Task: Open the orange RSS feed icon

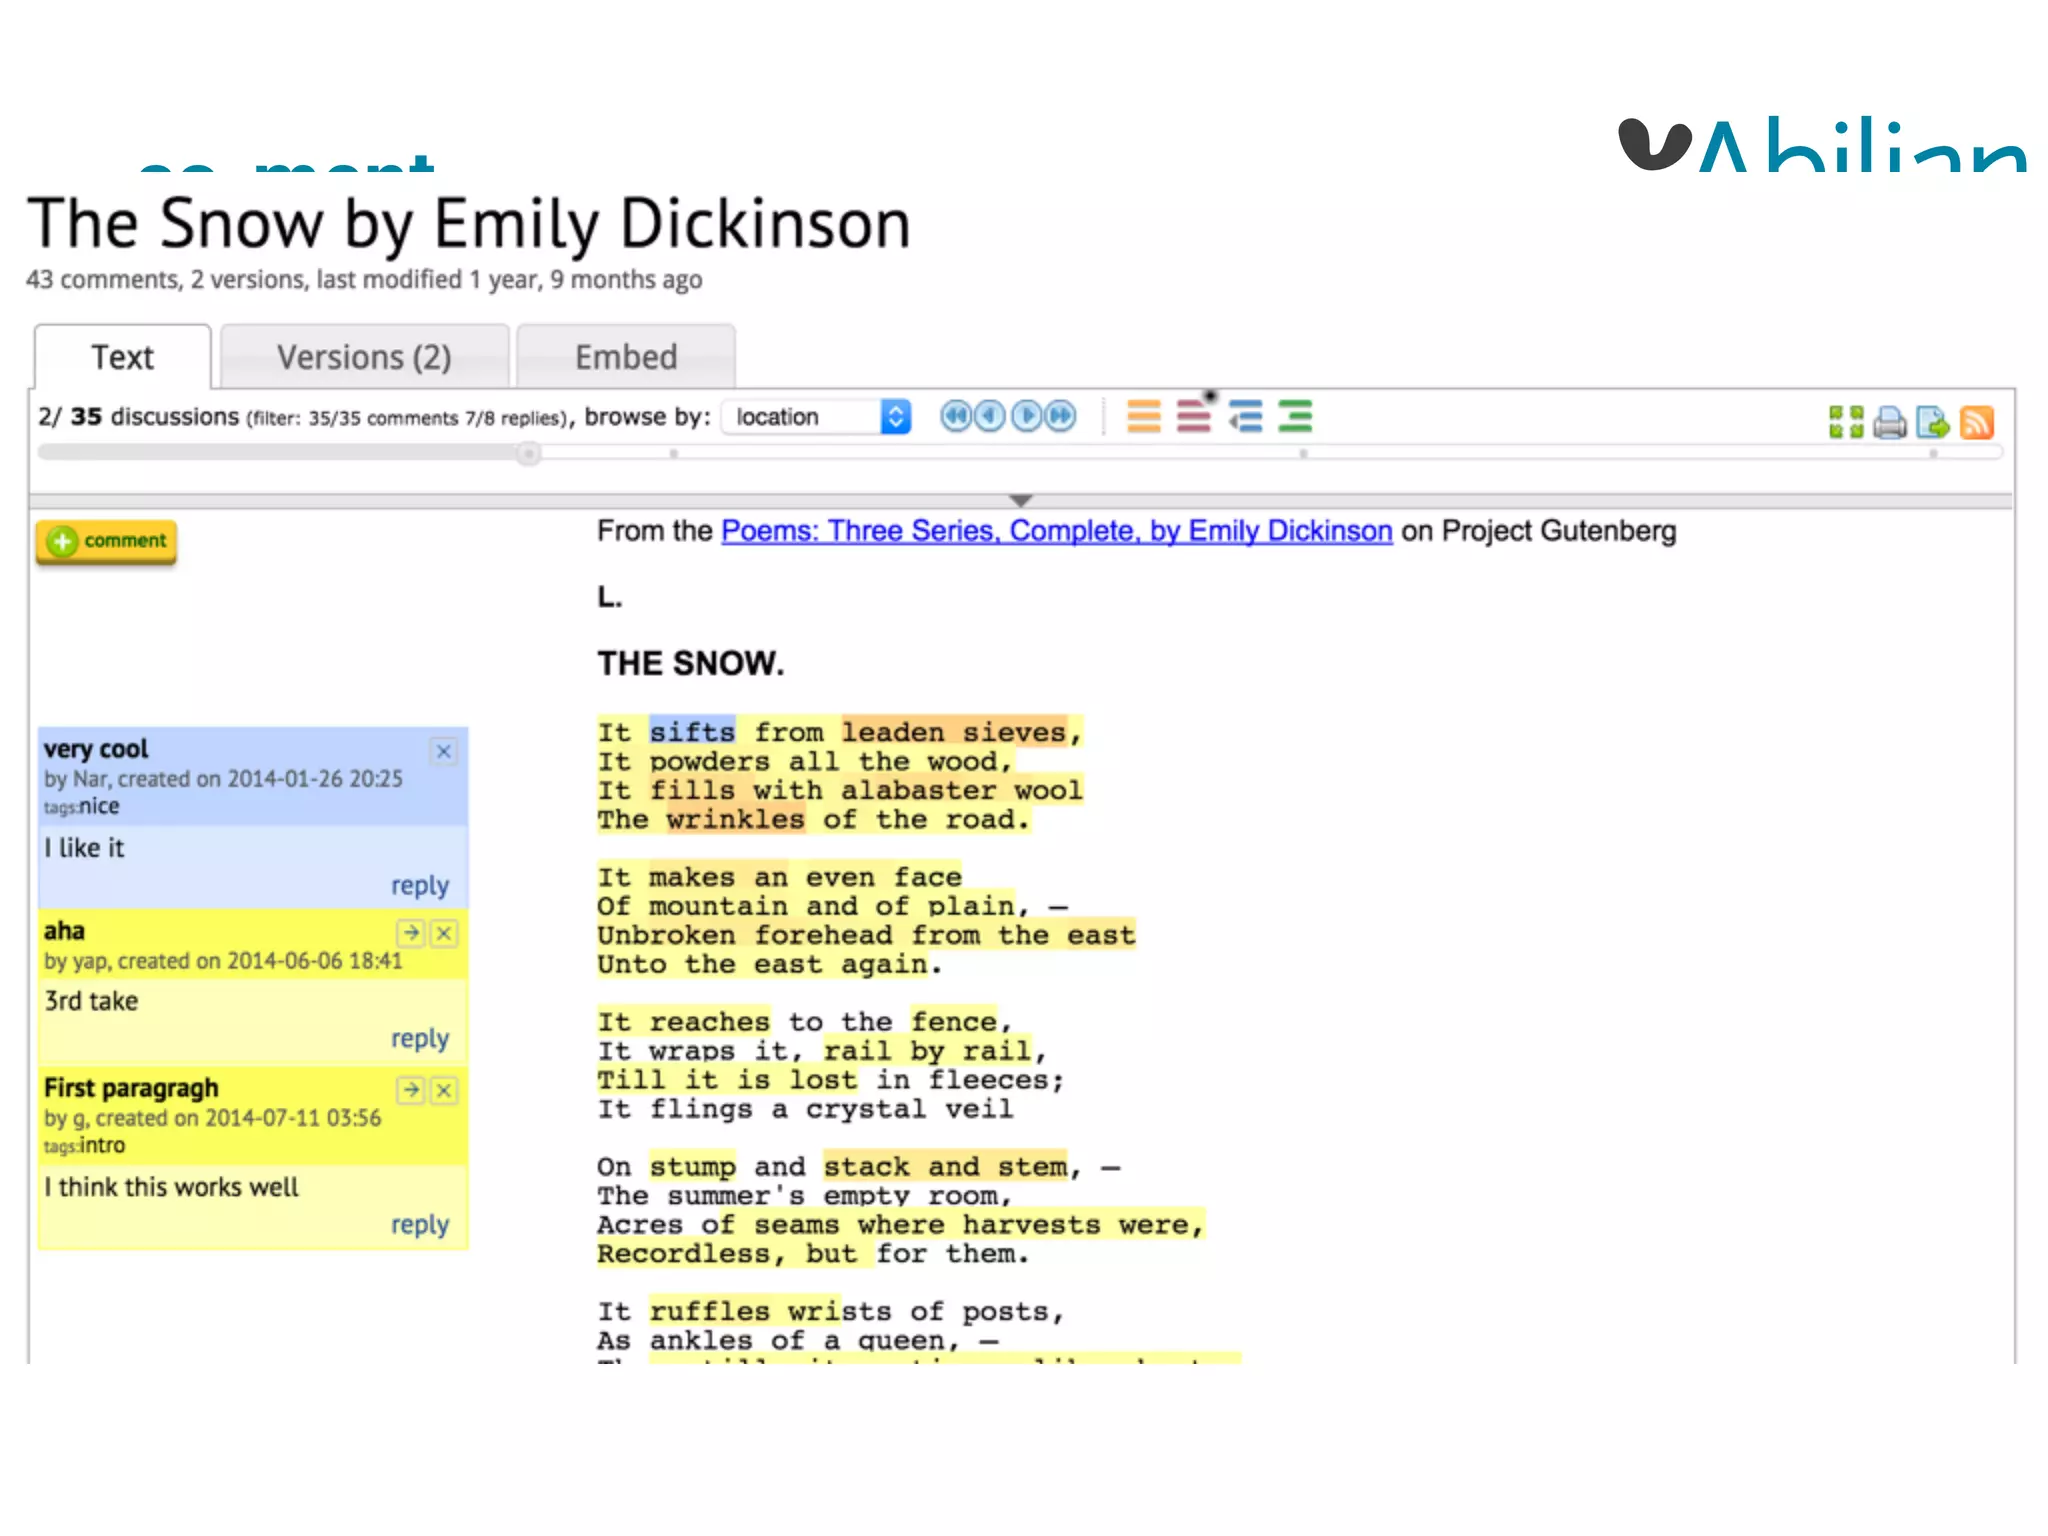Action: coord(1977,422)
